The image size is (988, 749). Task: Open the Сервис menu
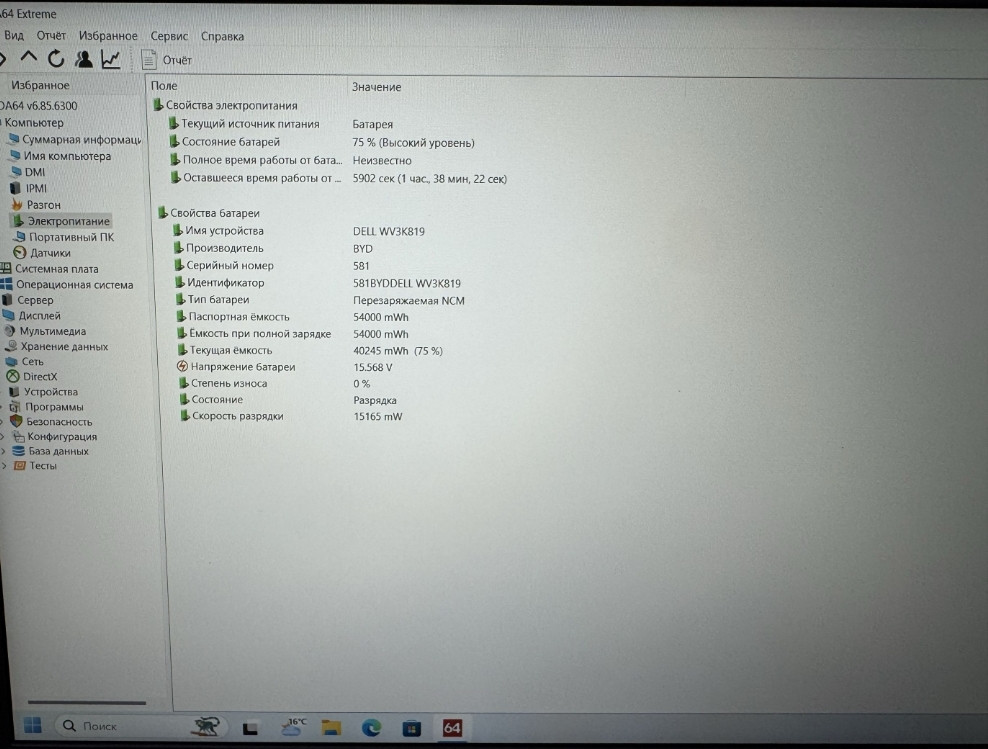[x=168, y=36]
